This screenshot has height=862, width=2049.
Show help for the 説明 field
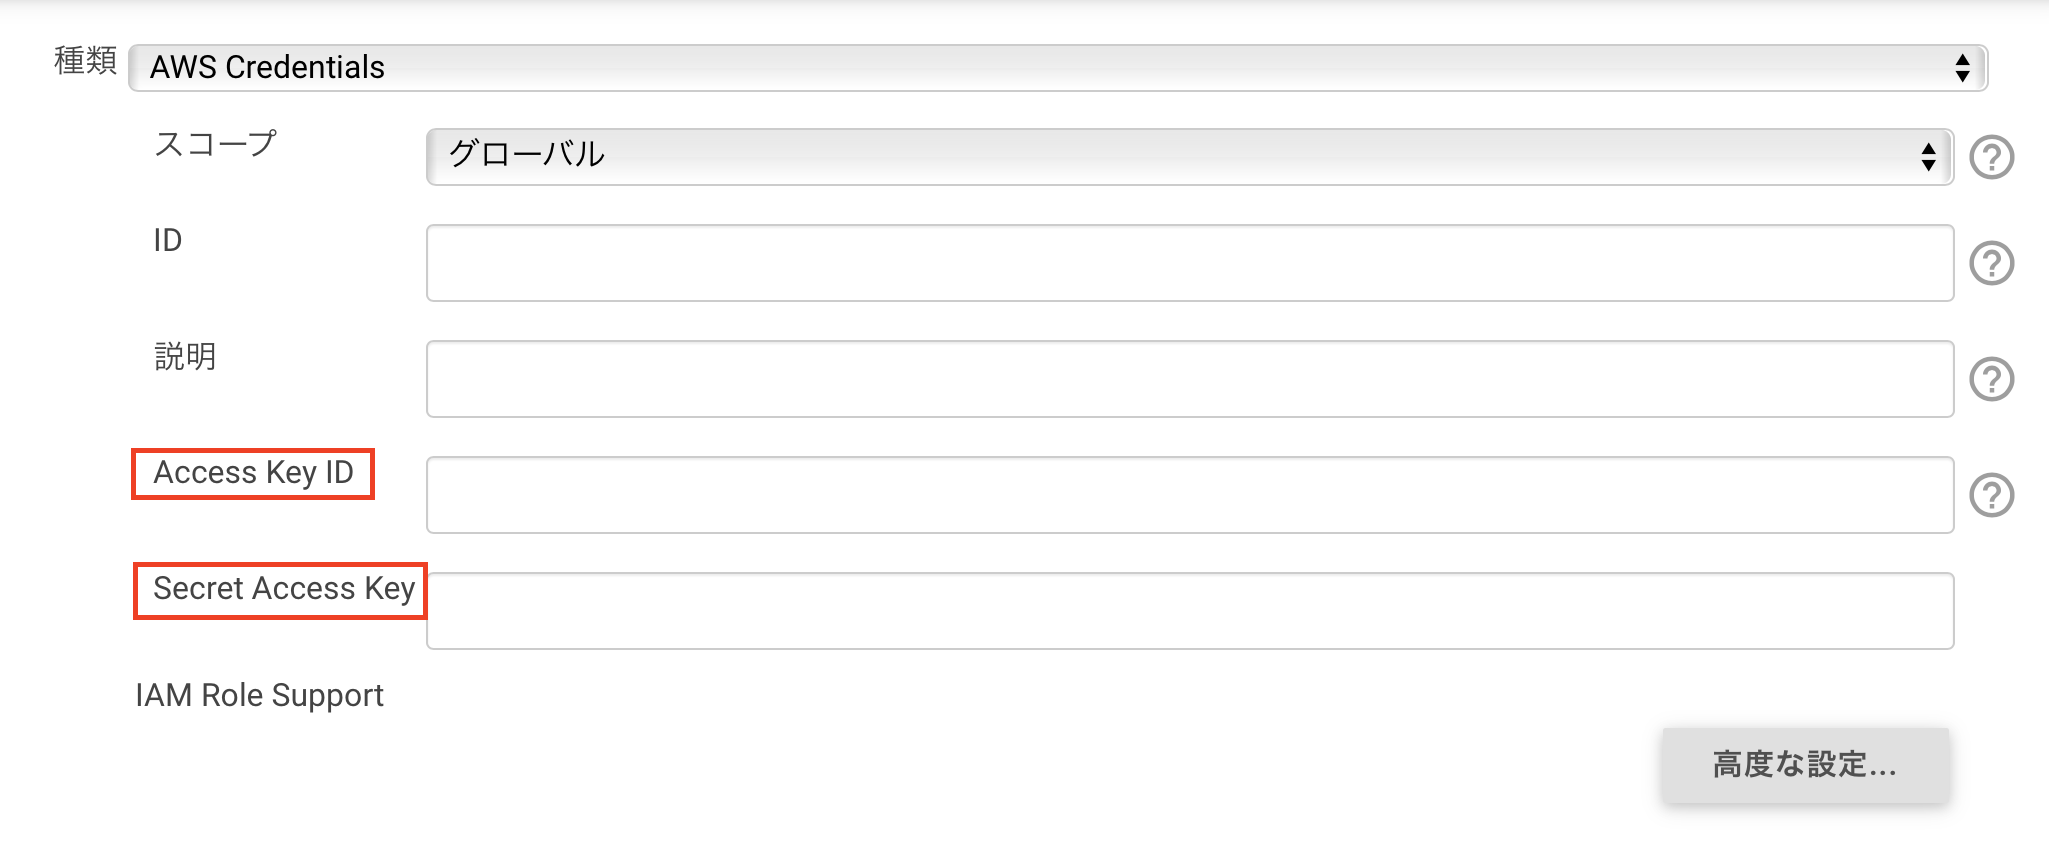[1991, 379]
